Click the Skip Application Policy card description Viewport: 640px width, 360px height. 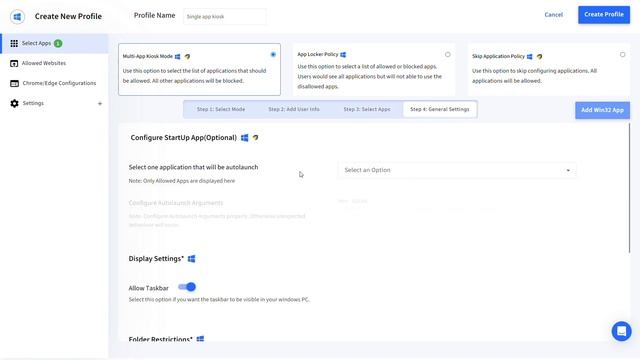click(x=534, y=76)
